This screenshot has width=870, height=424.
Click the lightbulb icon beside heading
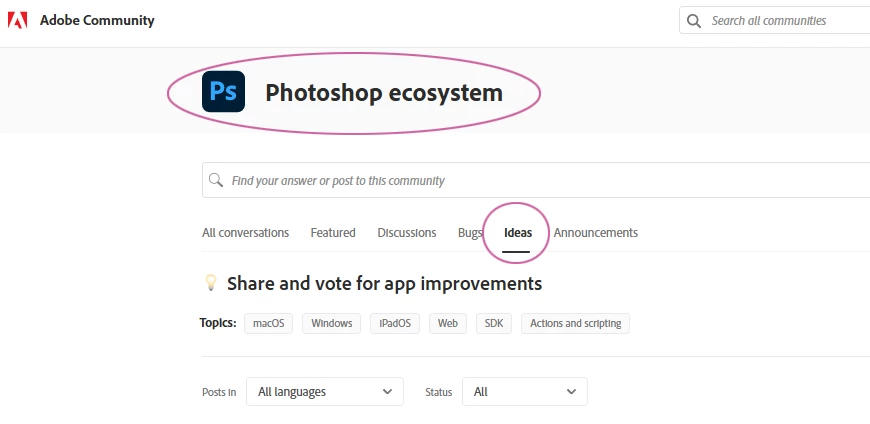[211, 283]
